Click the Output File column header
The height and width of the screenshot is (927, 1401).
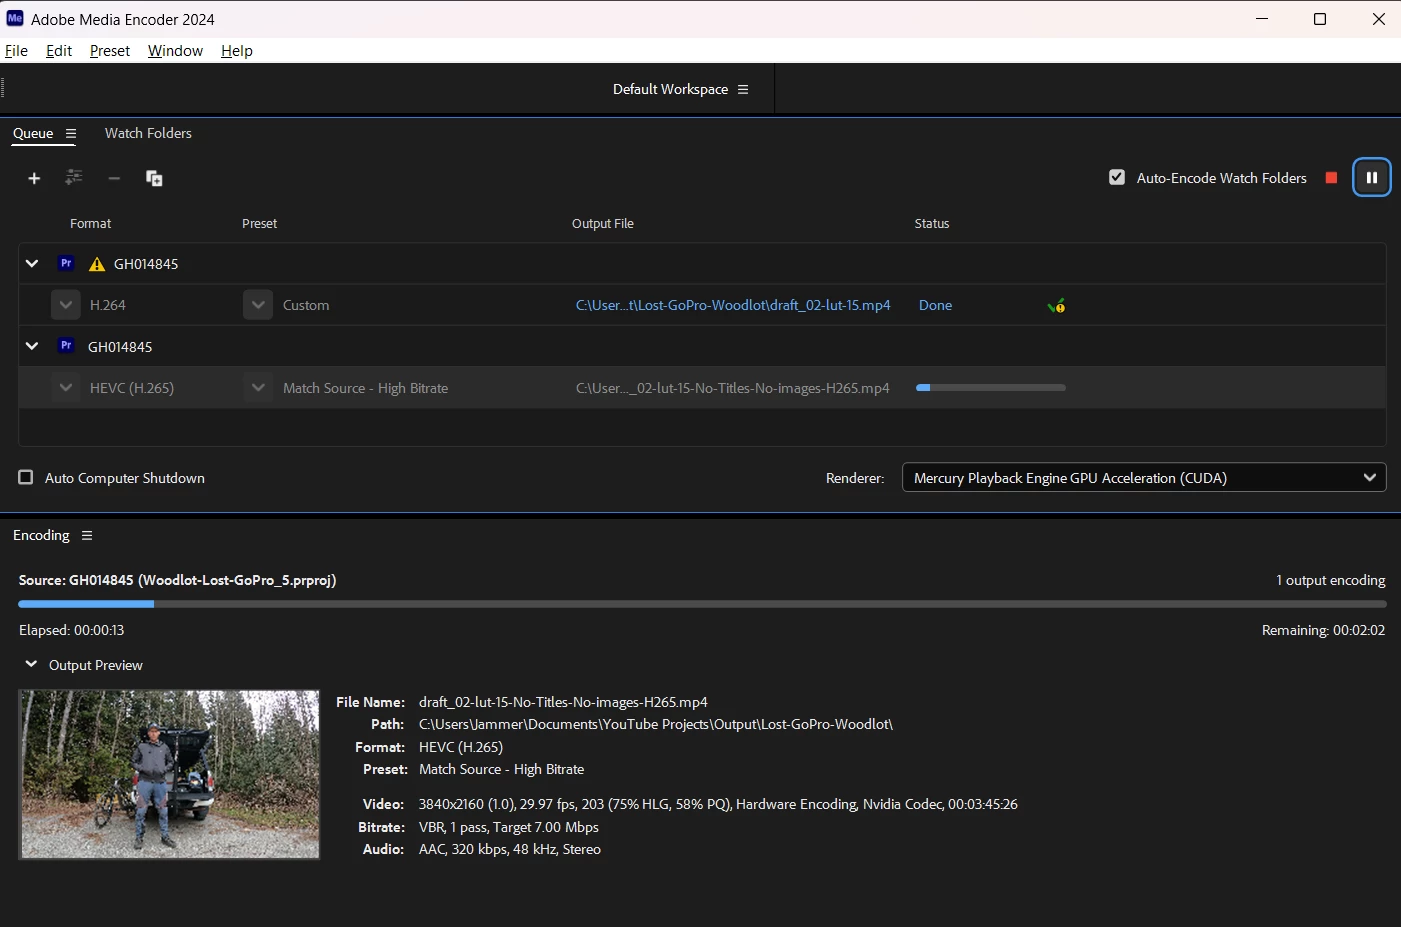(x=602, y=224)
